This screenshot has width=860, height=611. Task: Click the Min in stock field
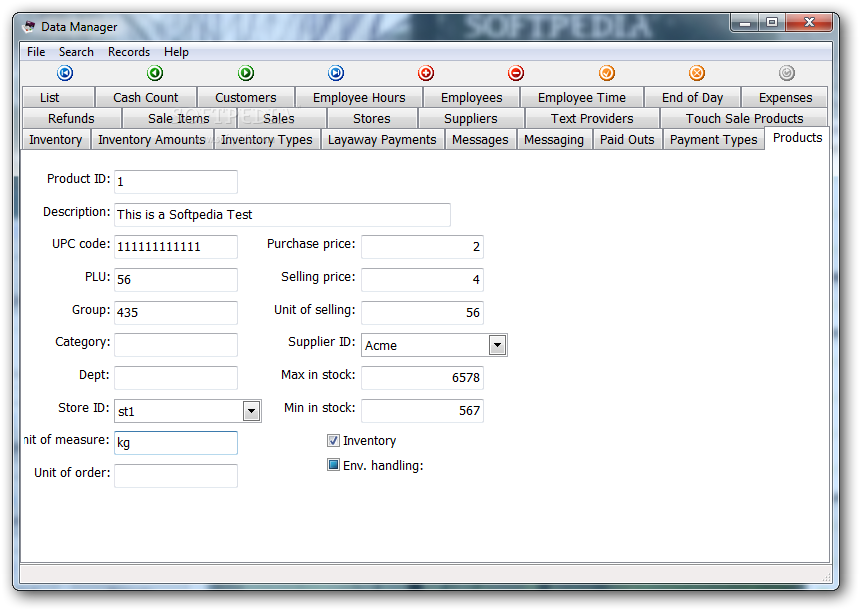tap(422, 410)
